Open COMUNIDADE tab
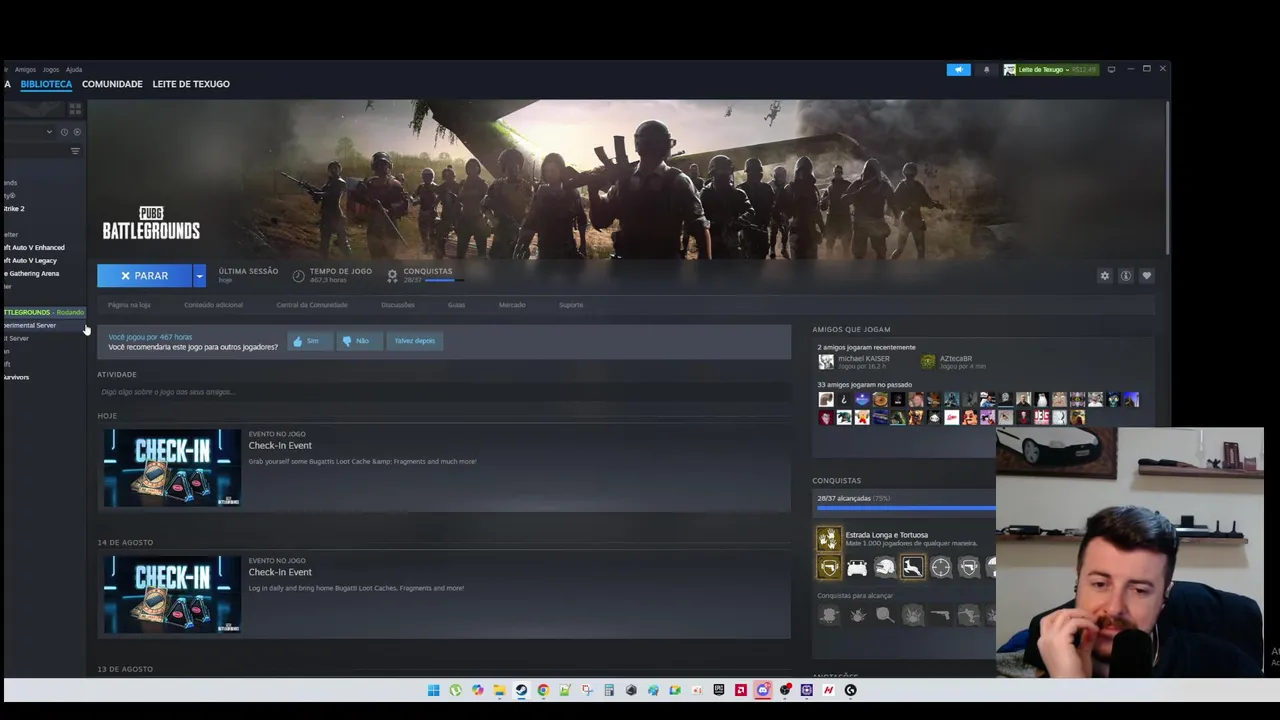 112,84
